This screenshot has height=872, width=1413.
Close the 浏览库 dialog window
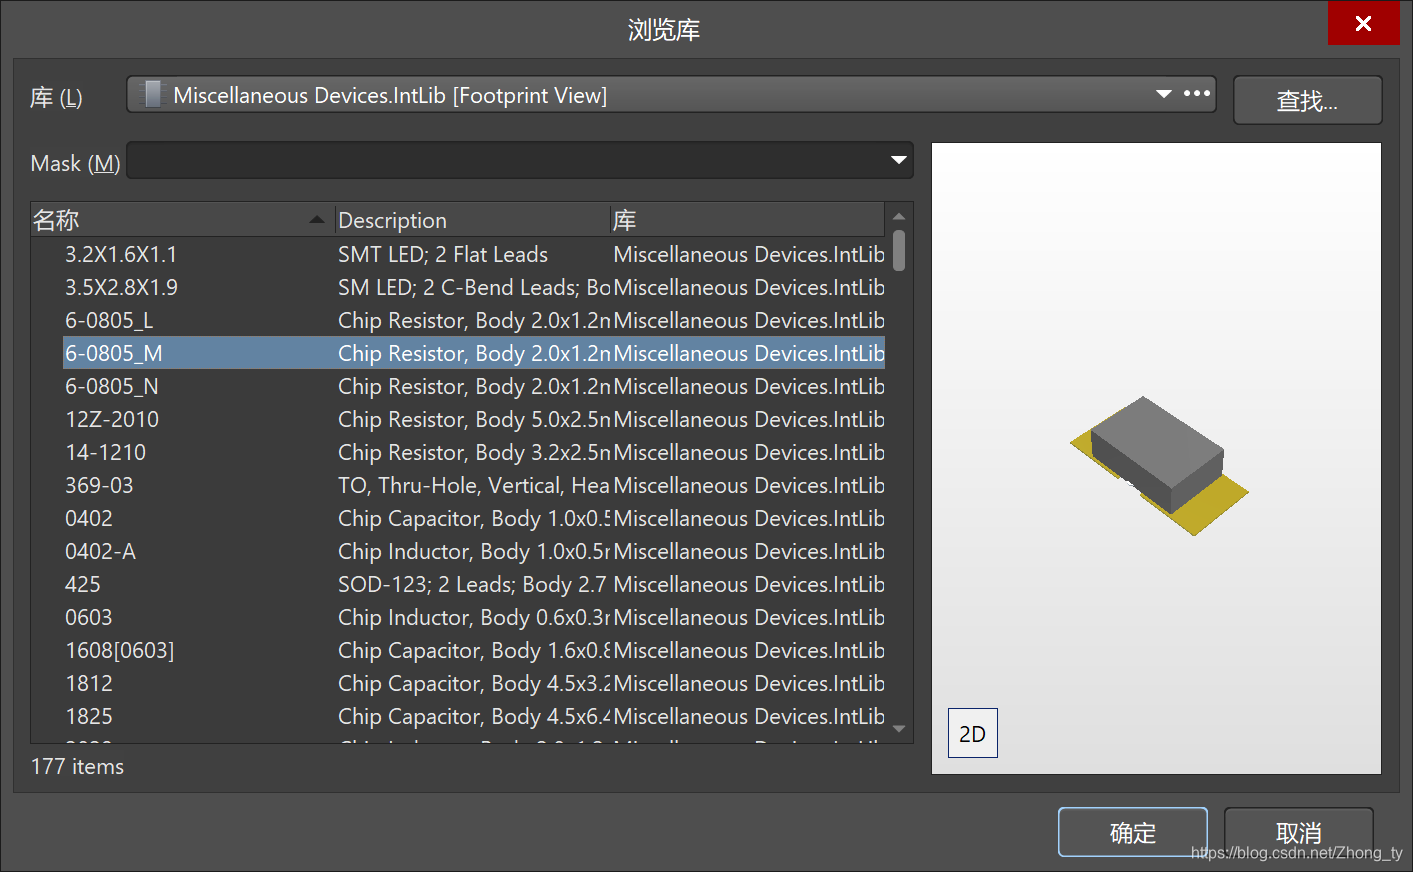tap(1362, 23)
